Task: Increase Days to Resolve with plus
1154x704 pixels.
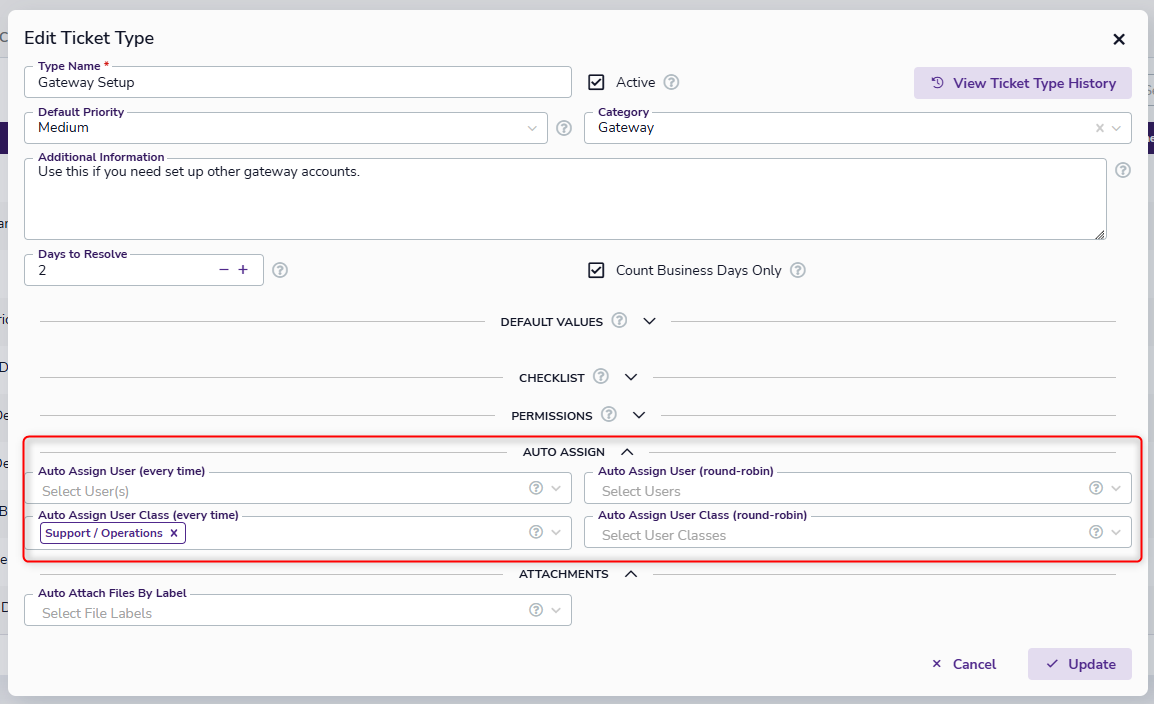Action: click(x=243, y=270)
